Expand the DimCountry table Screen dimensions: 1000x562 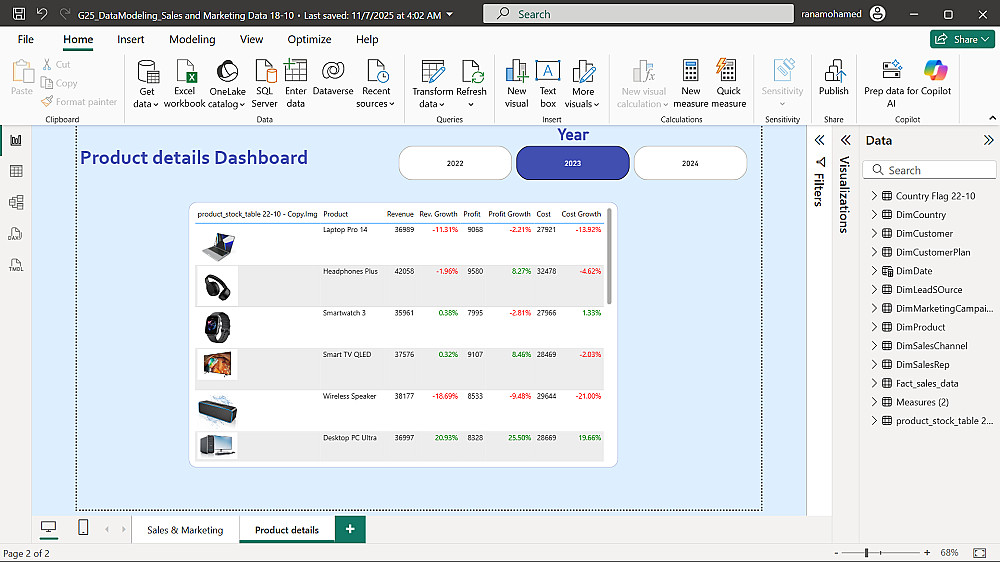(874, 214)
